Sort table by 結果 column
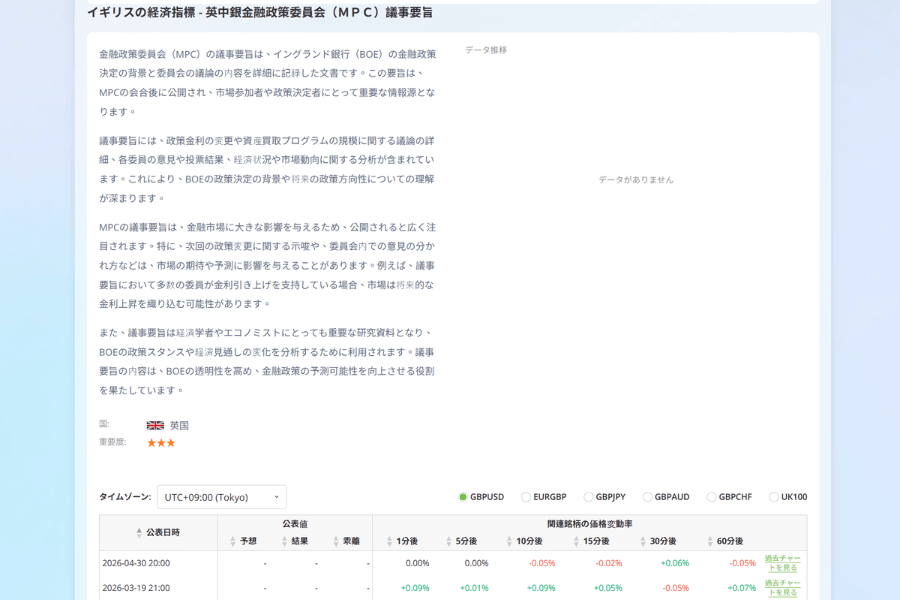 point(295,541)
